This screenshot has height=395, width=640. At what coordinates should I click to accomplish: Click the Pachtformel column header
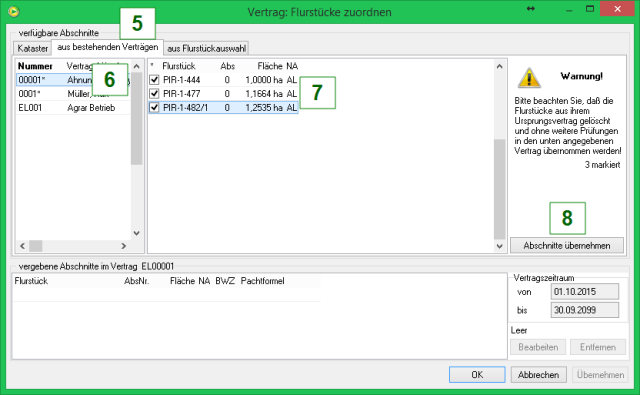[262, 281]
